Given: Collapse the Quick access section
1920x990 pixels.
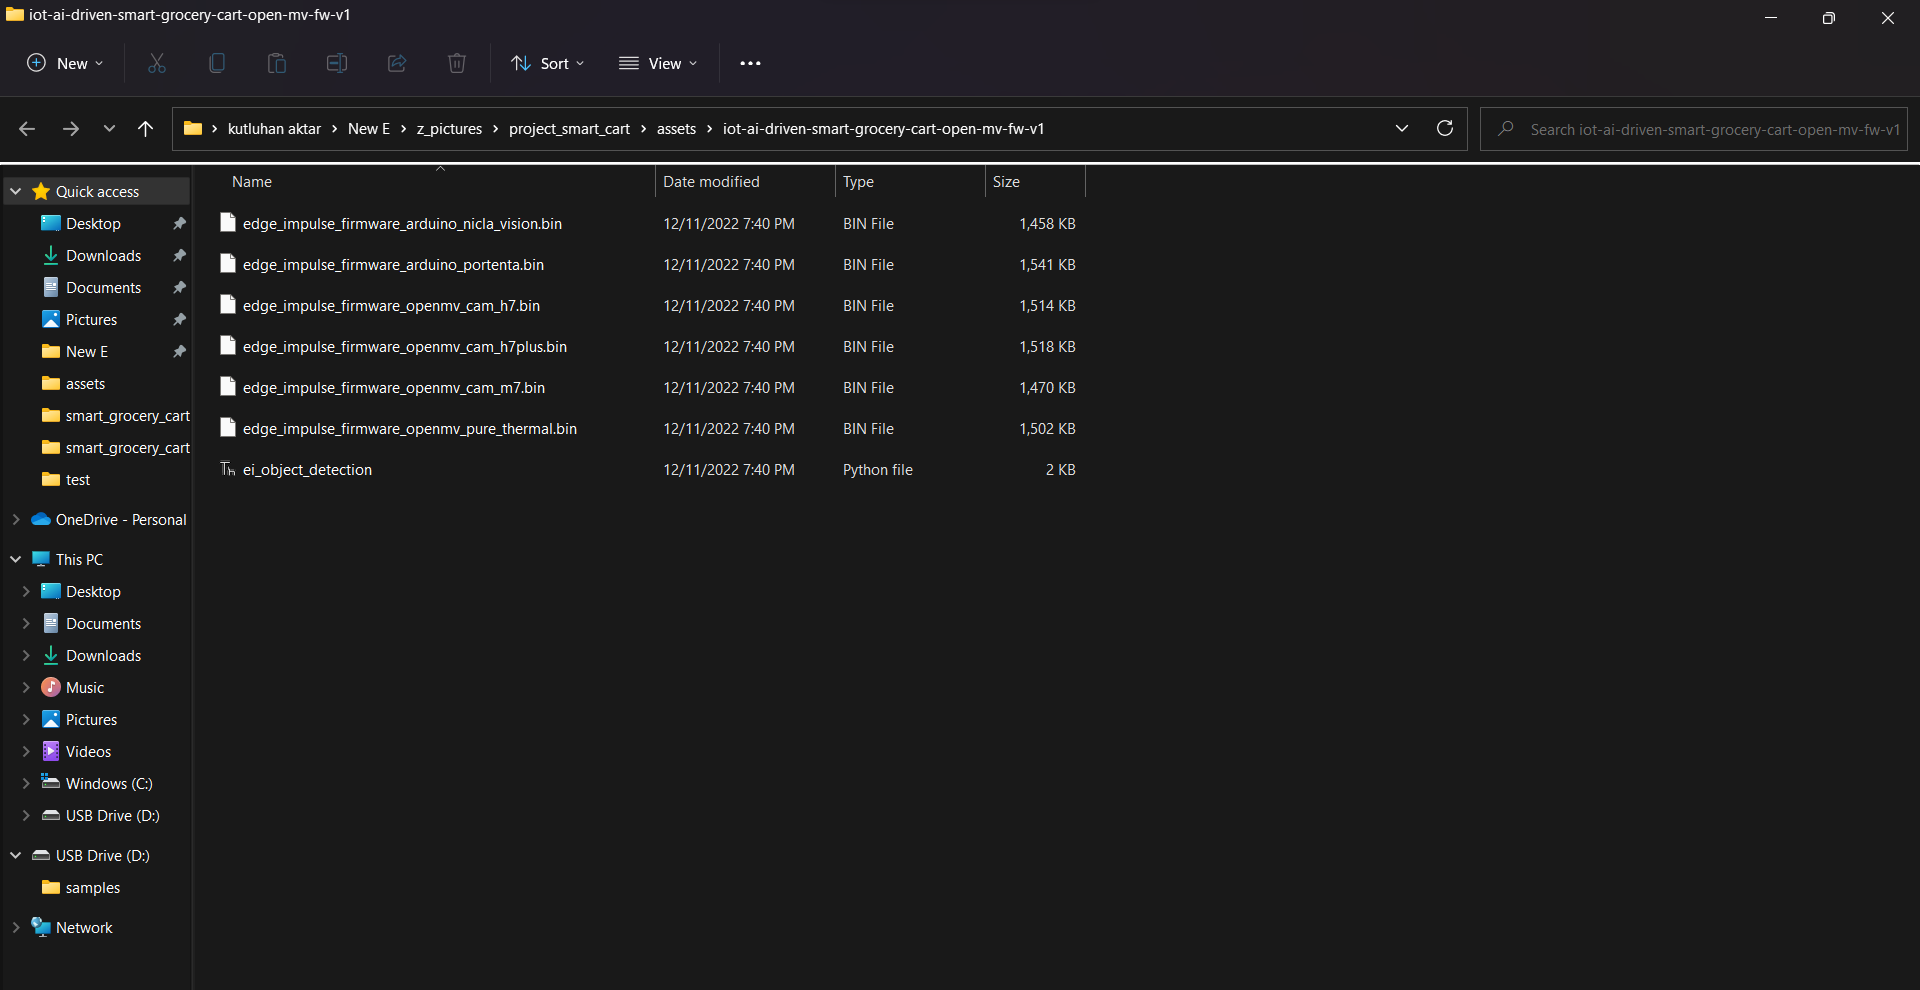Looking at the screenshot, I should (16, 190).
